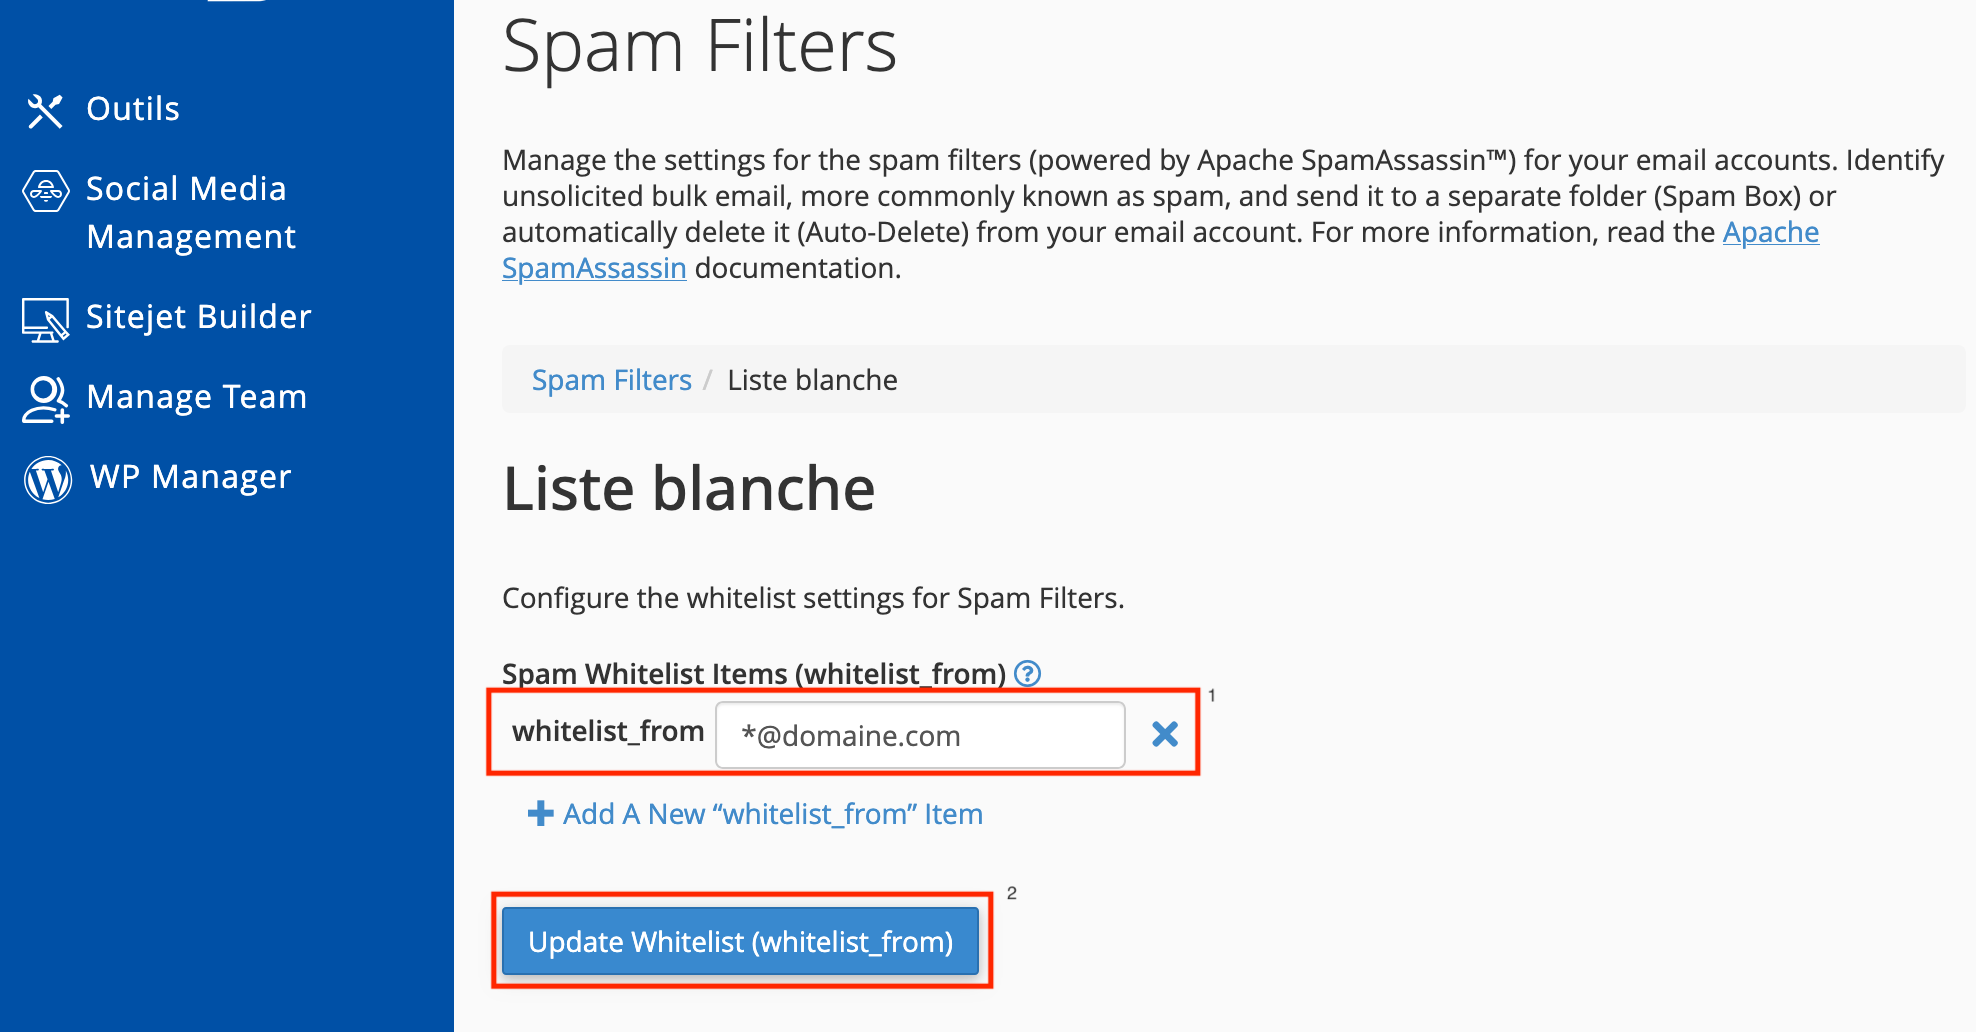Image resolution: width=1976 pixels, height=1032 pixels.
Task: Navigate to Spam Filters breadcrumb
Action: (x=612, y=380)
